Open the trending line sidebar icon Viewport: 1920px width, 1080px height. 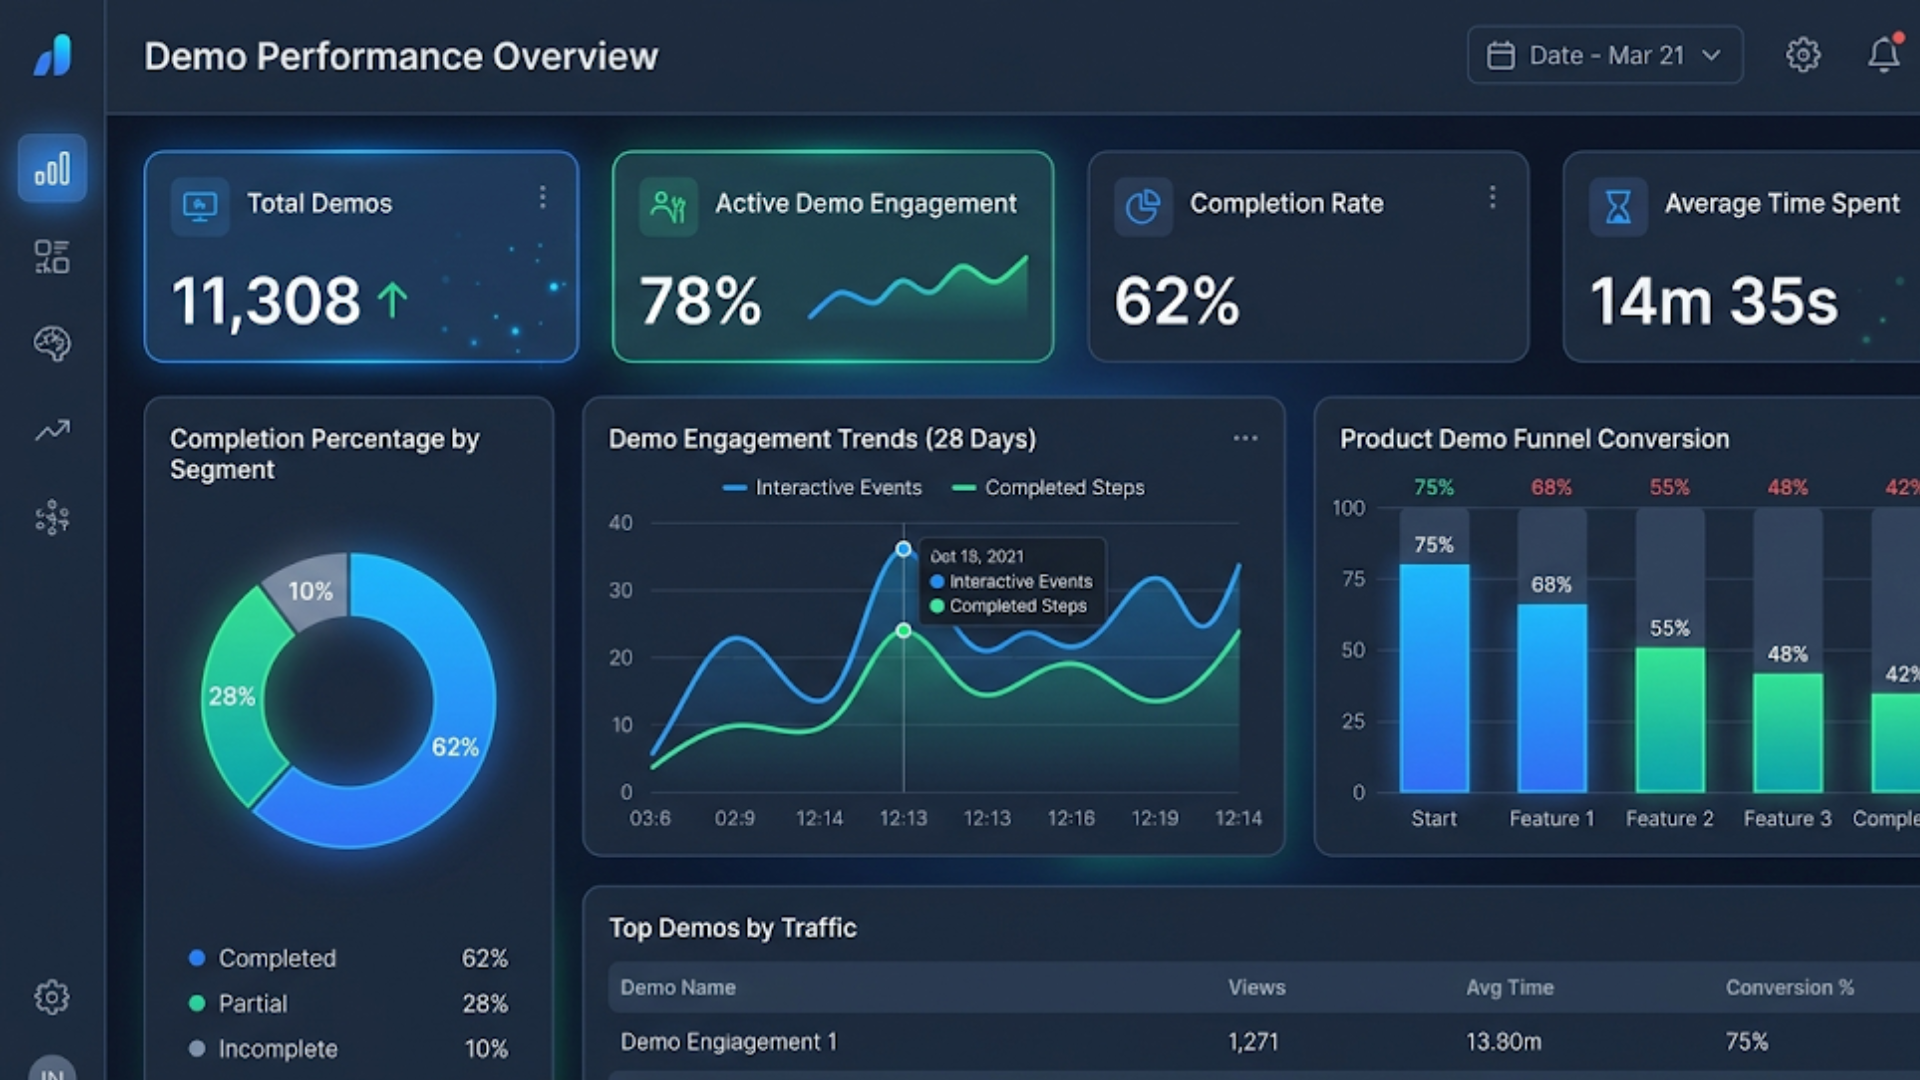click(52, 431)
